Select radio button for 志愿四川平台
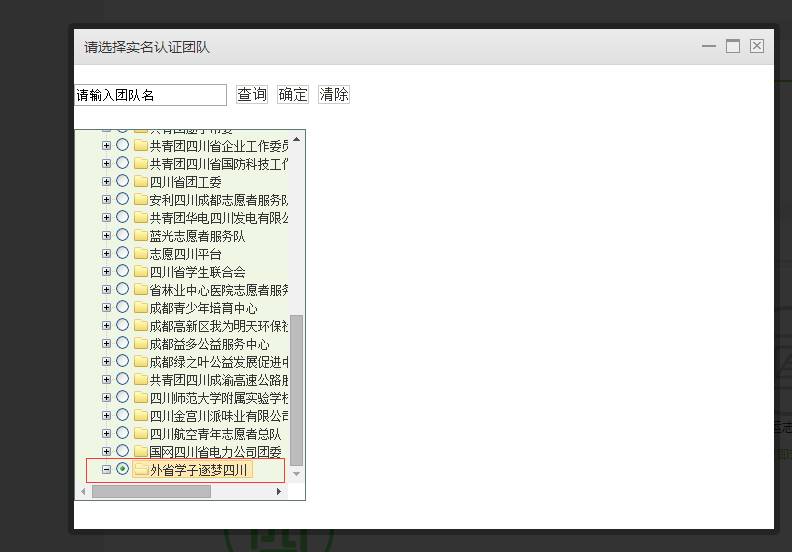792x552 pixels. [123, 254]
